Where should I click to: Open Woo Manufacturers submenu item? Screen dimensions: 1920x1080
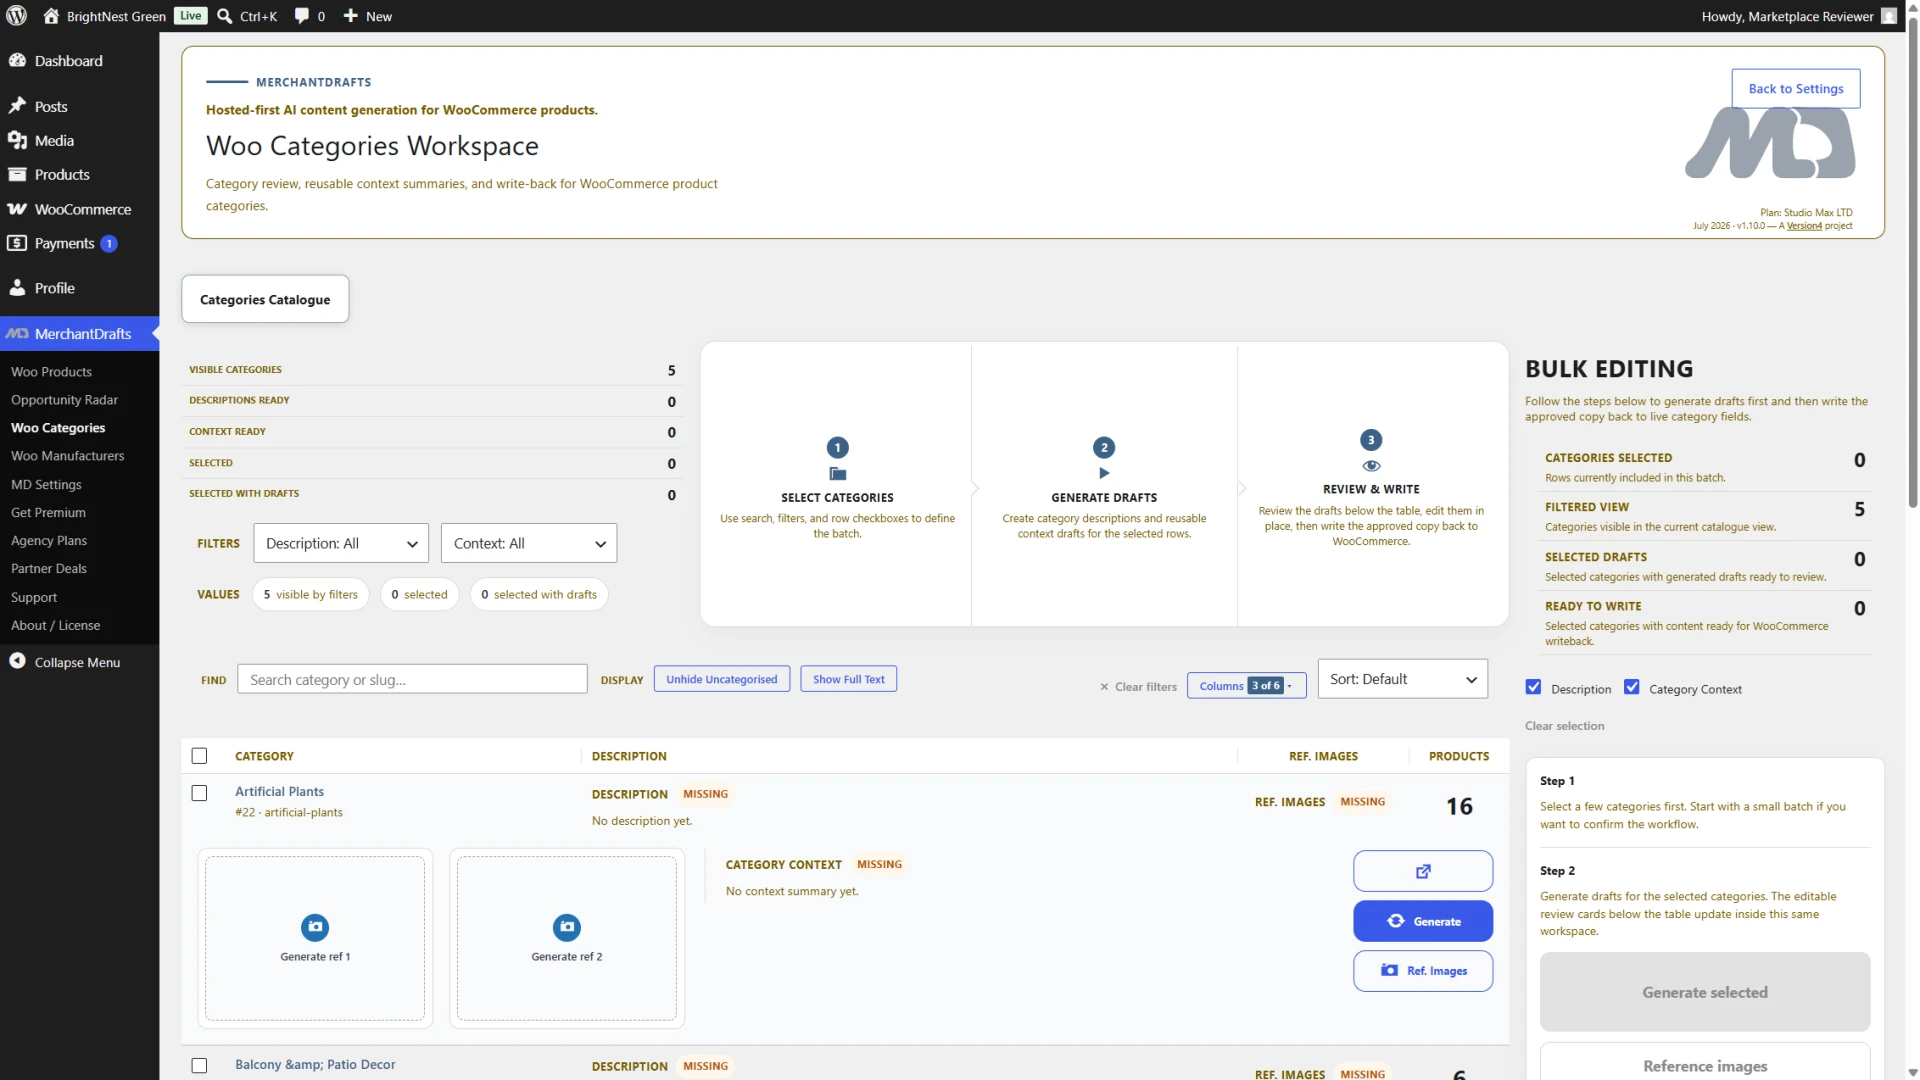point(67,455)
